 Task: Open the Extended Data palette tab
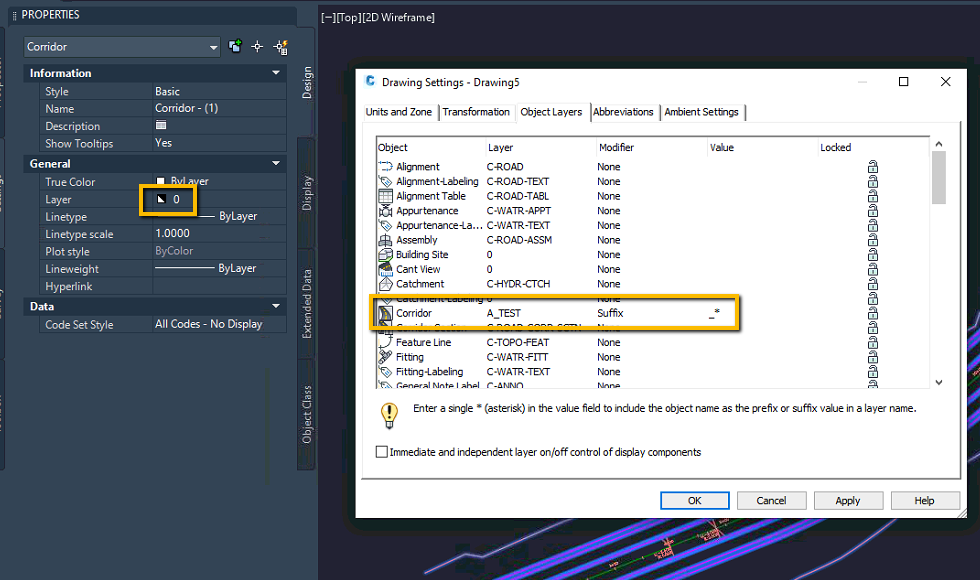click(307, 304)
